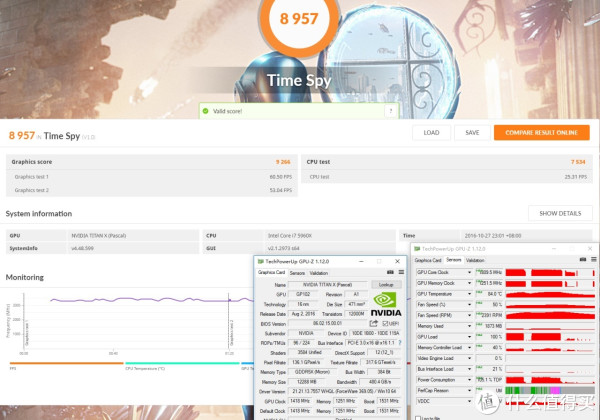
Task: Click the BIOS Version field 86.02.15.00.01
Action: 327,323
